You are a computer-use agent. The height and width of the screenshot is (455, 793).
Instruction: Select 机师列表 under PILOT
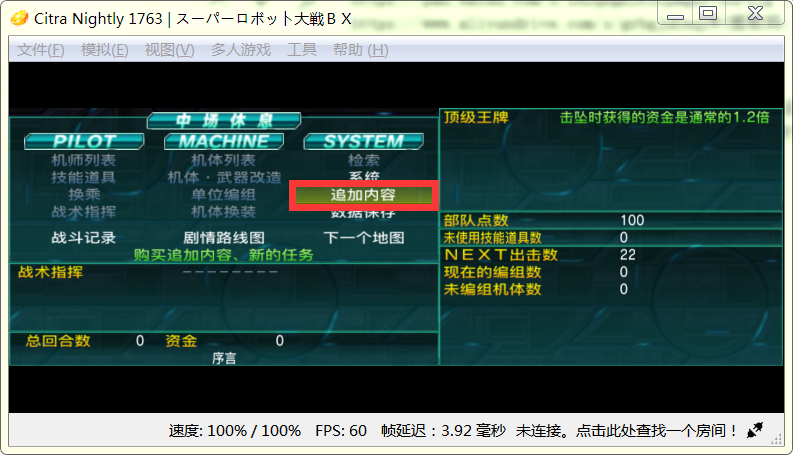pyautogui.click(x=83, y=160)
